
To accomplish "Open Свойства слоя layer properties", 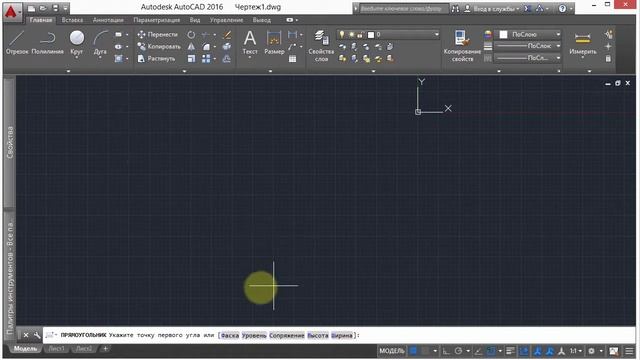I will tap(321, 46).
